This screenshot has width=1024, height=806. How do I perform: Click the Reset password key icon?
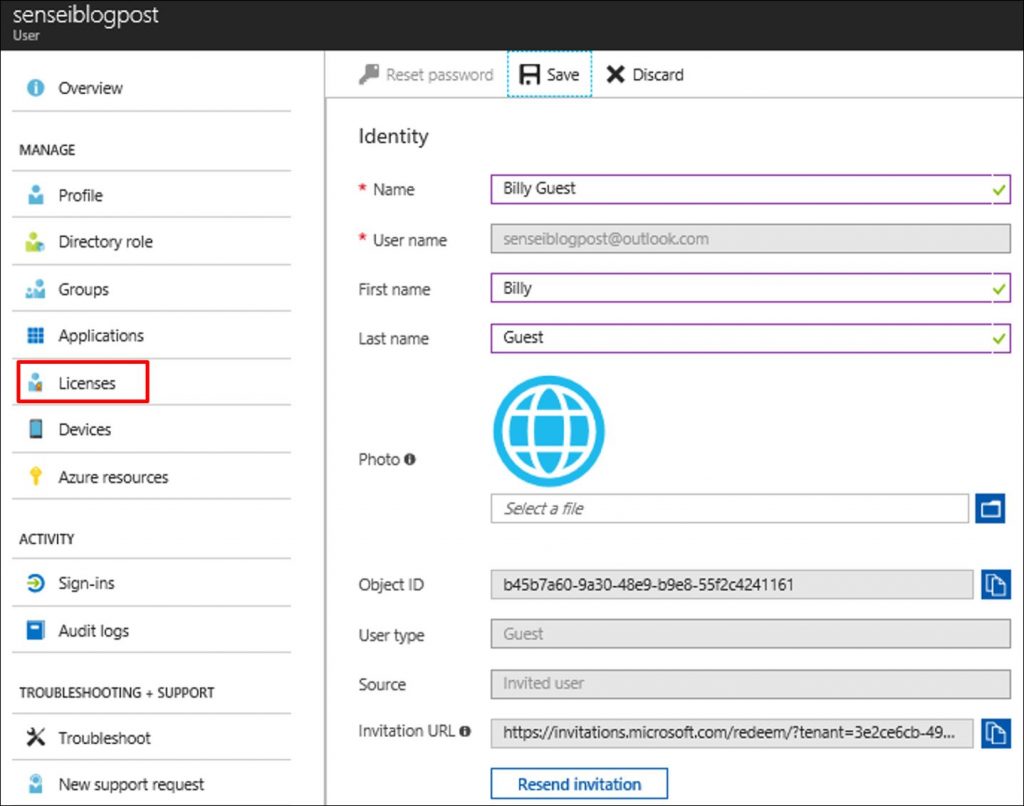[x=369, y=74]
